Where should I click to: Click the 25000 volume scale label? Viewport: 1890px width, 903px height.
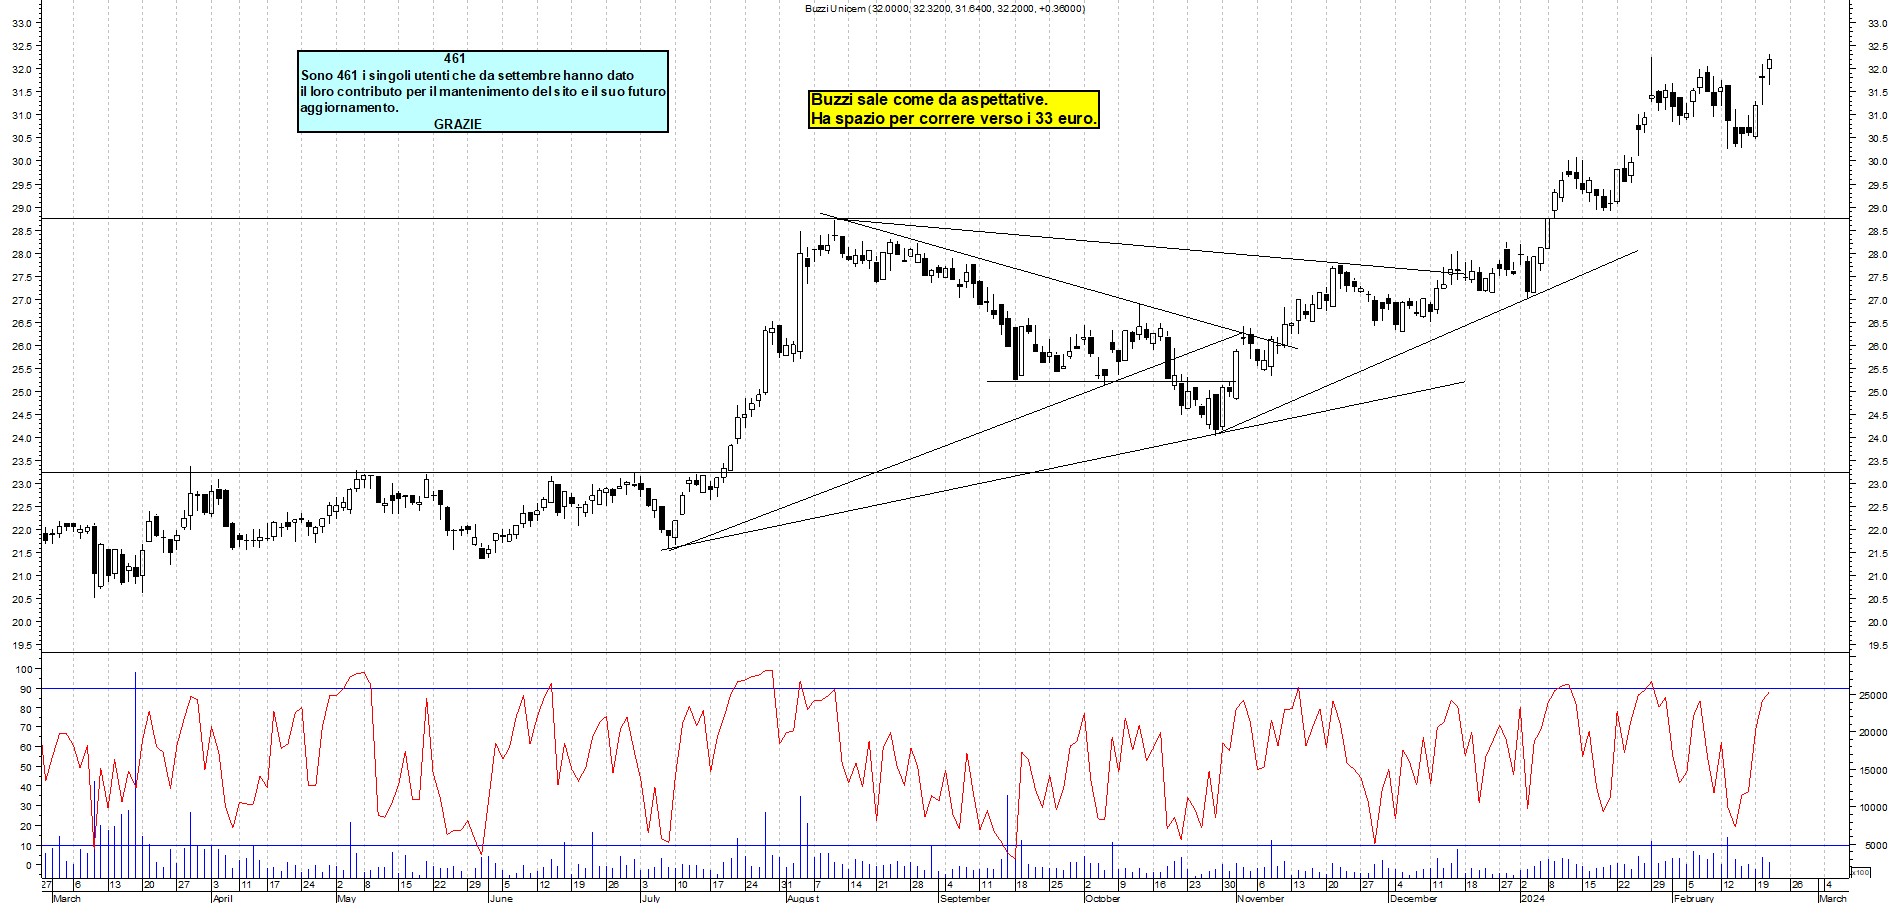pos(1872,695)
